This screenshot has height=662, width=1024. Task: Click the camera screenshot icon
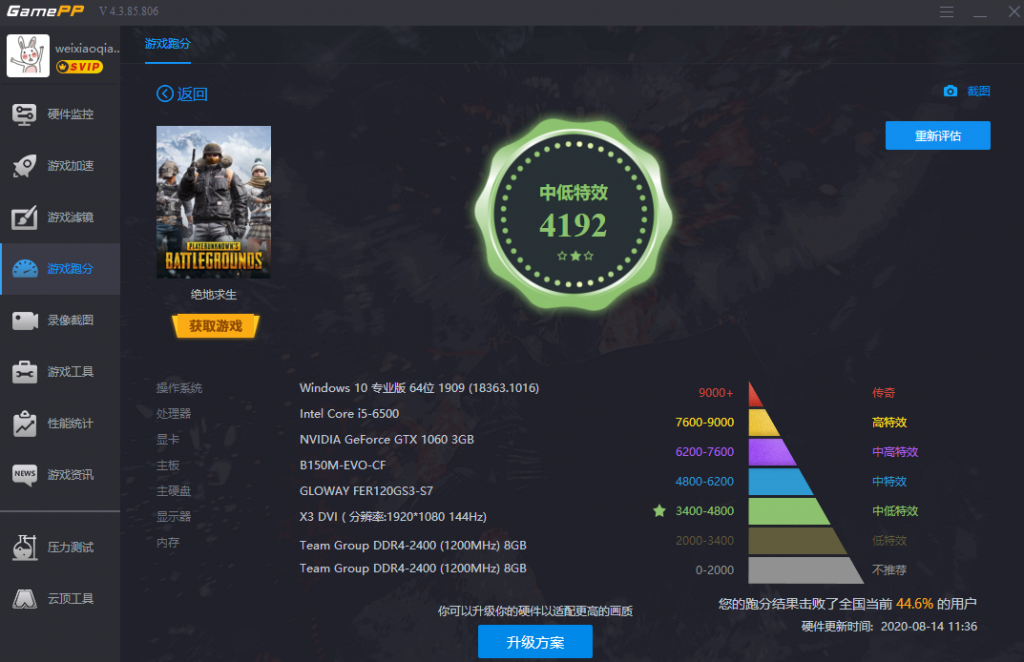pyautogui.click(x=950, y=91)
